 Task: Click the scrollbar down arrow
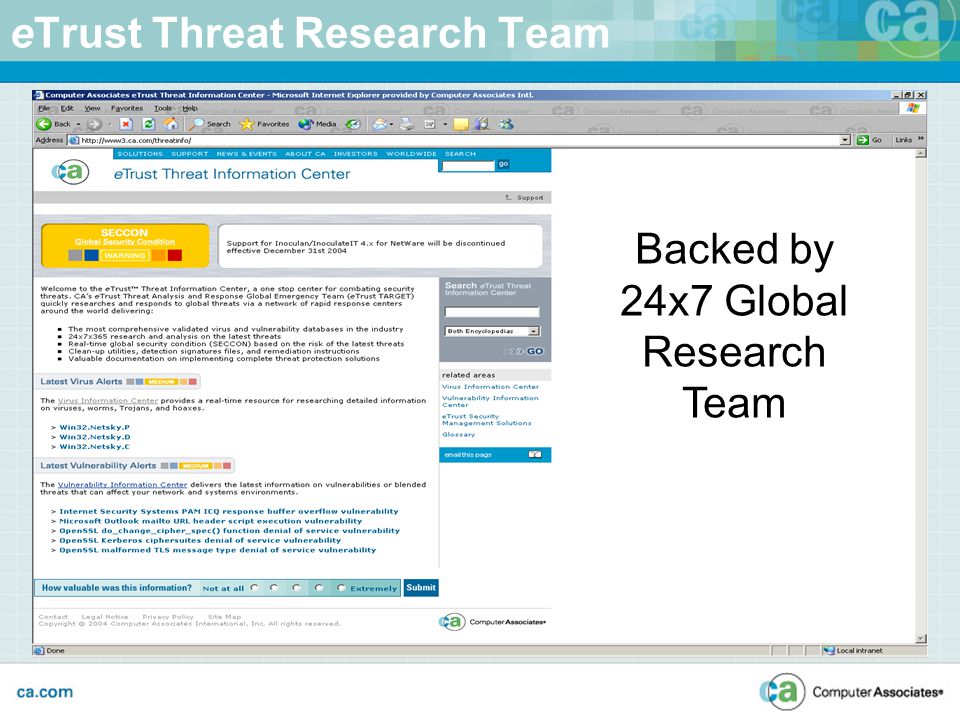[x=921, y=639]
